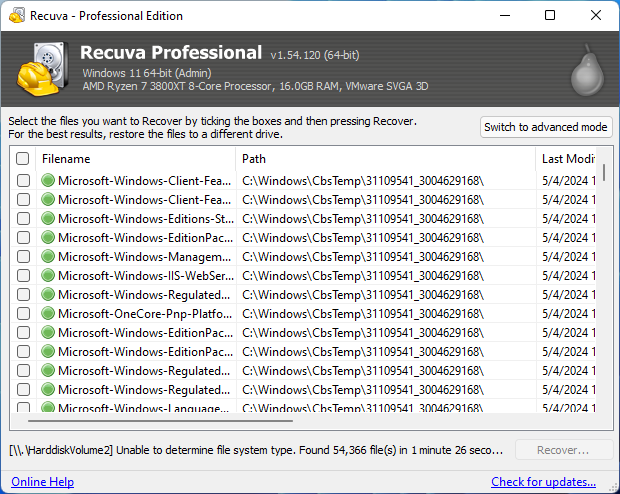Click 'Recuva - Professional Edition' window title
Viewport: 620px width, 494px height.
(106, 16)
